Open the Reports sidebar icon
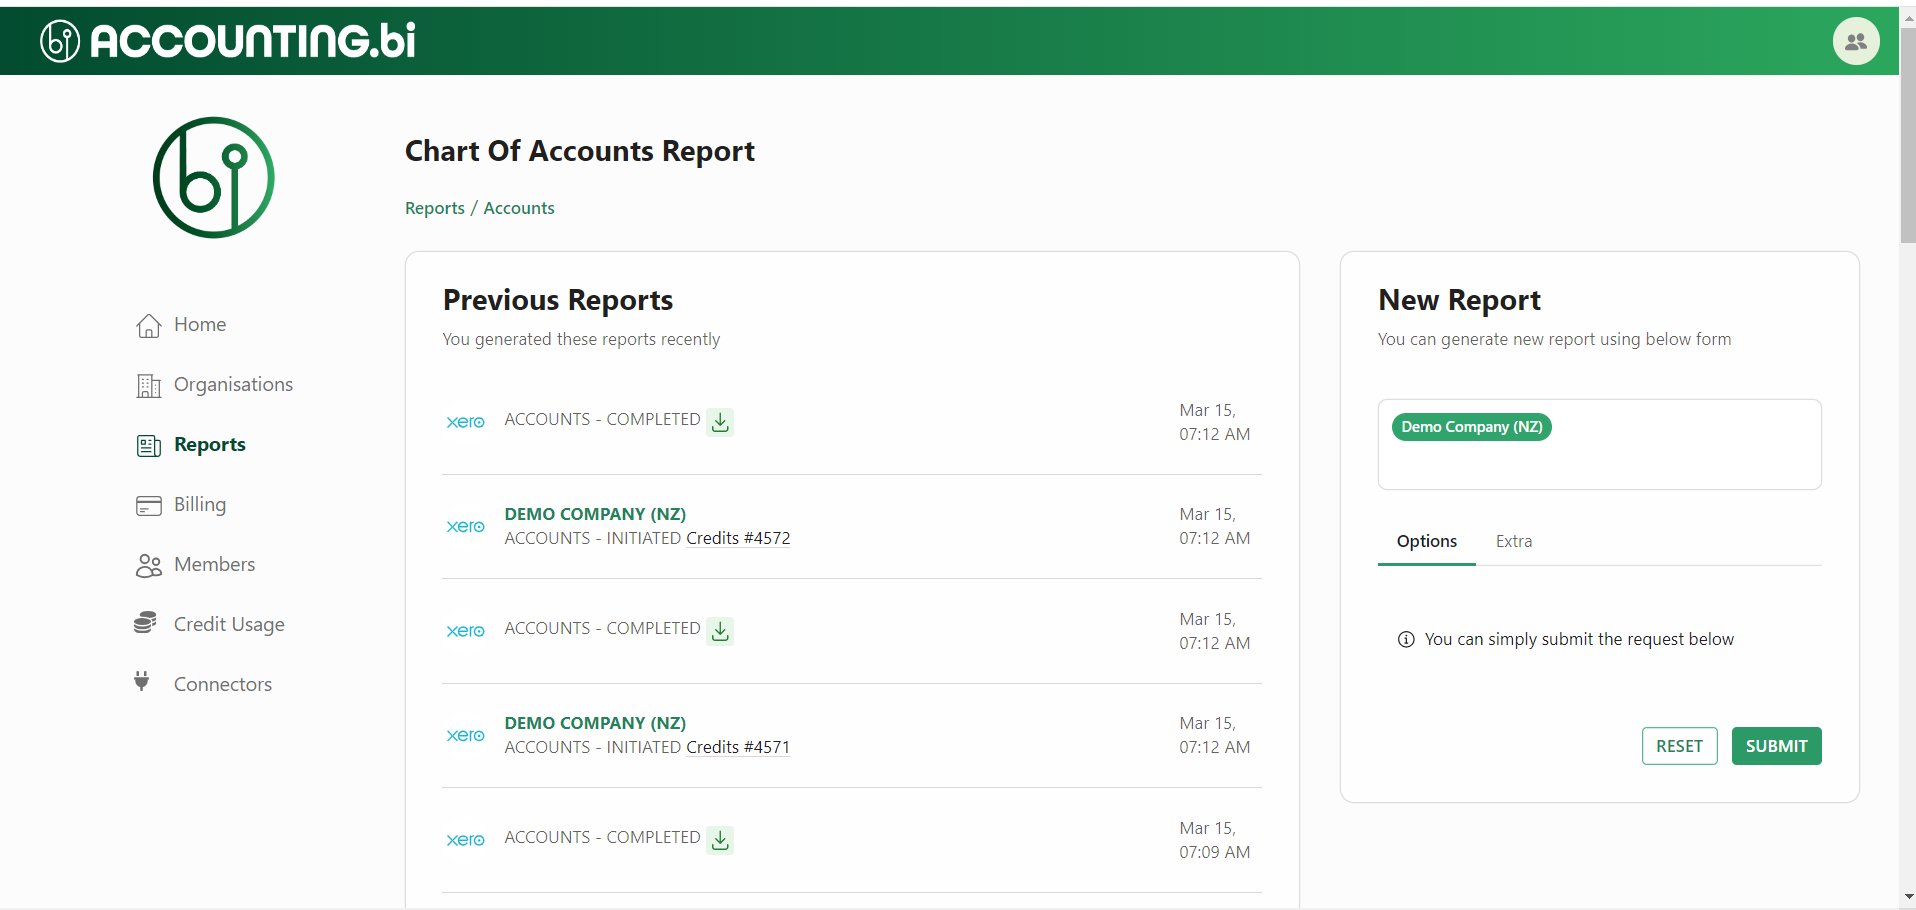 pos(149,445)
